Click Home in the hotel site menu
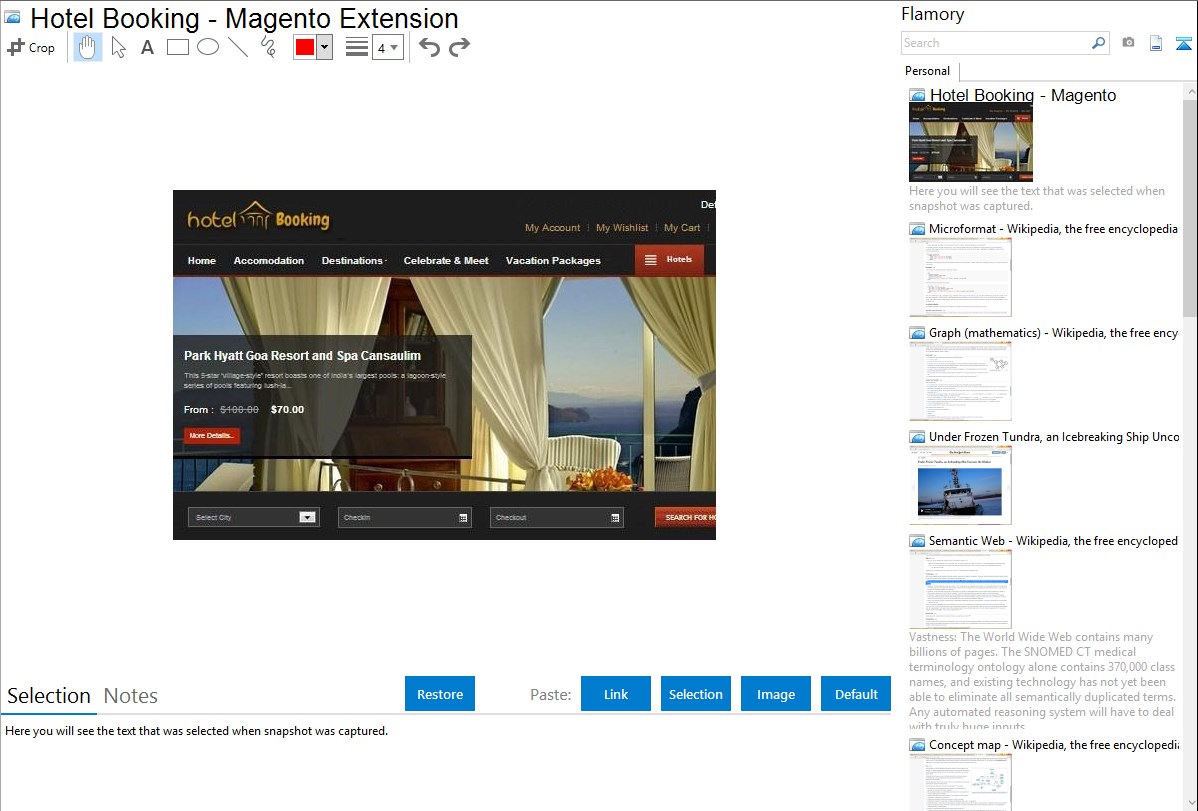The height and width of the screenshot is (811, 1198). pyautogui.click(x=202, y=261)
